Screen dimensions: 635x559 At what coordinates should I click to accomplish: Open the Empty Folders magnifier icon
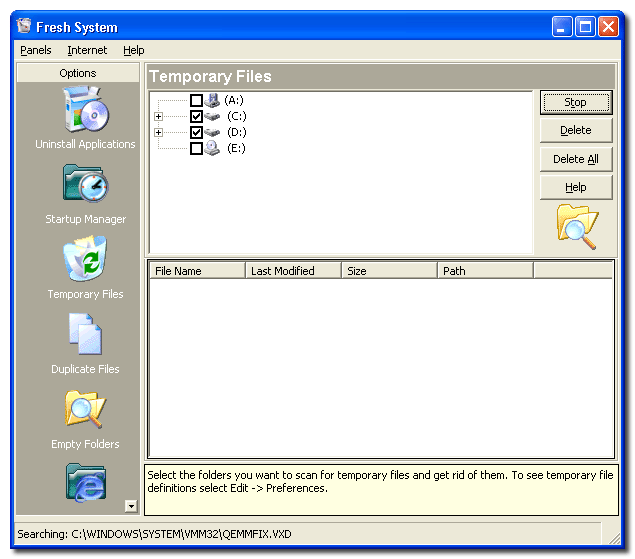click(85, 409)
